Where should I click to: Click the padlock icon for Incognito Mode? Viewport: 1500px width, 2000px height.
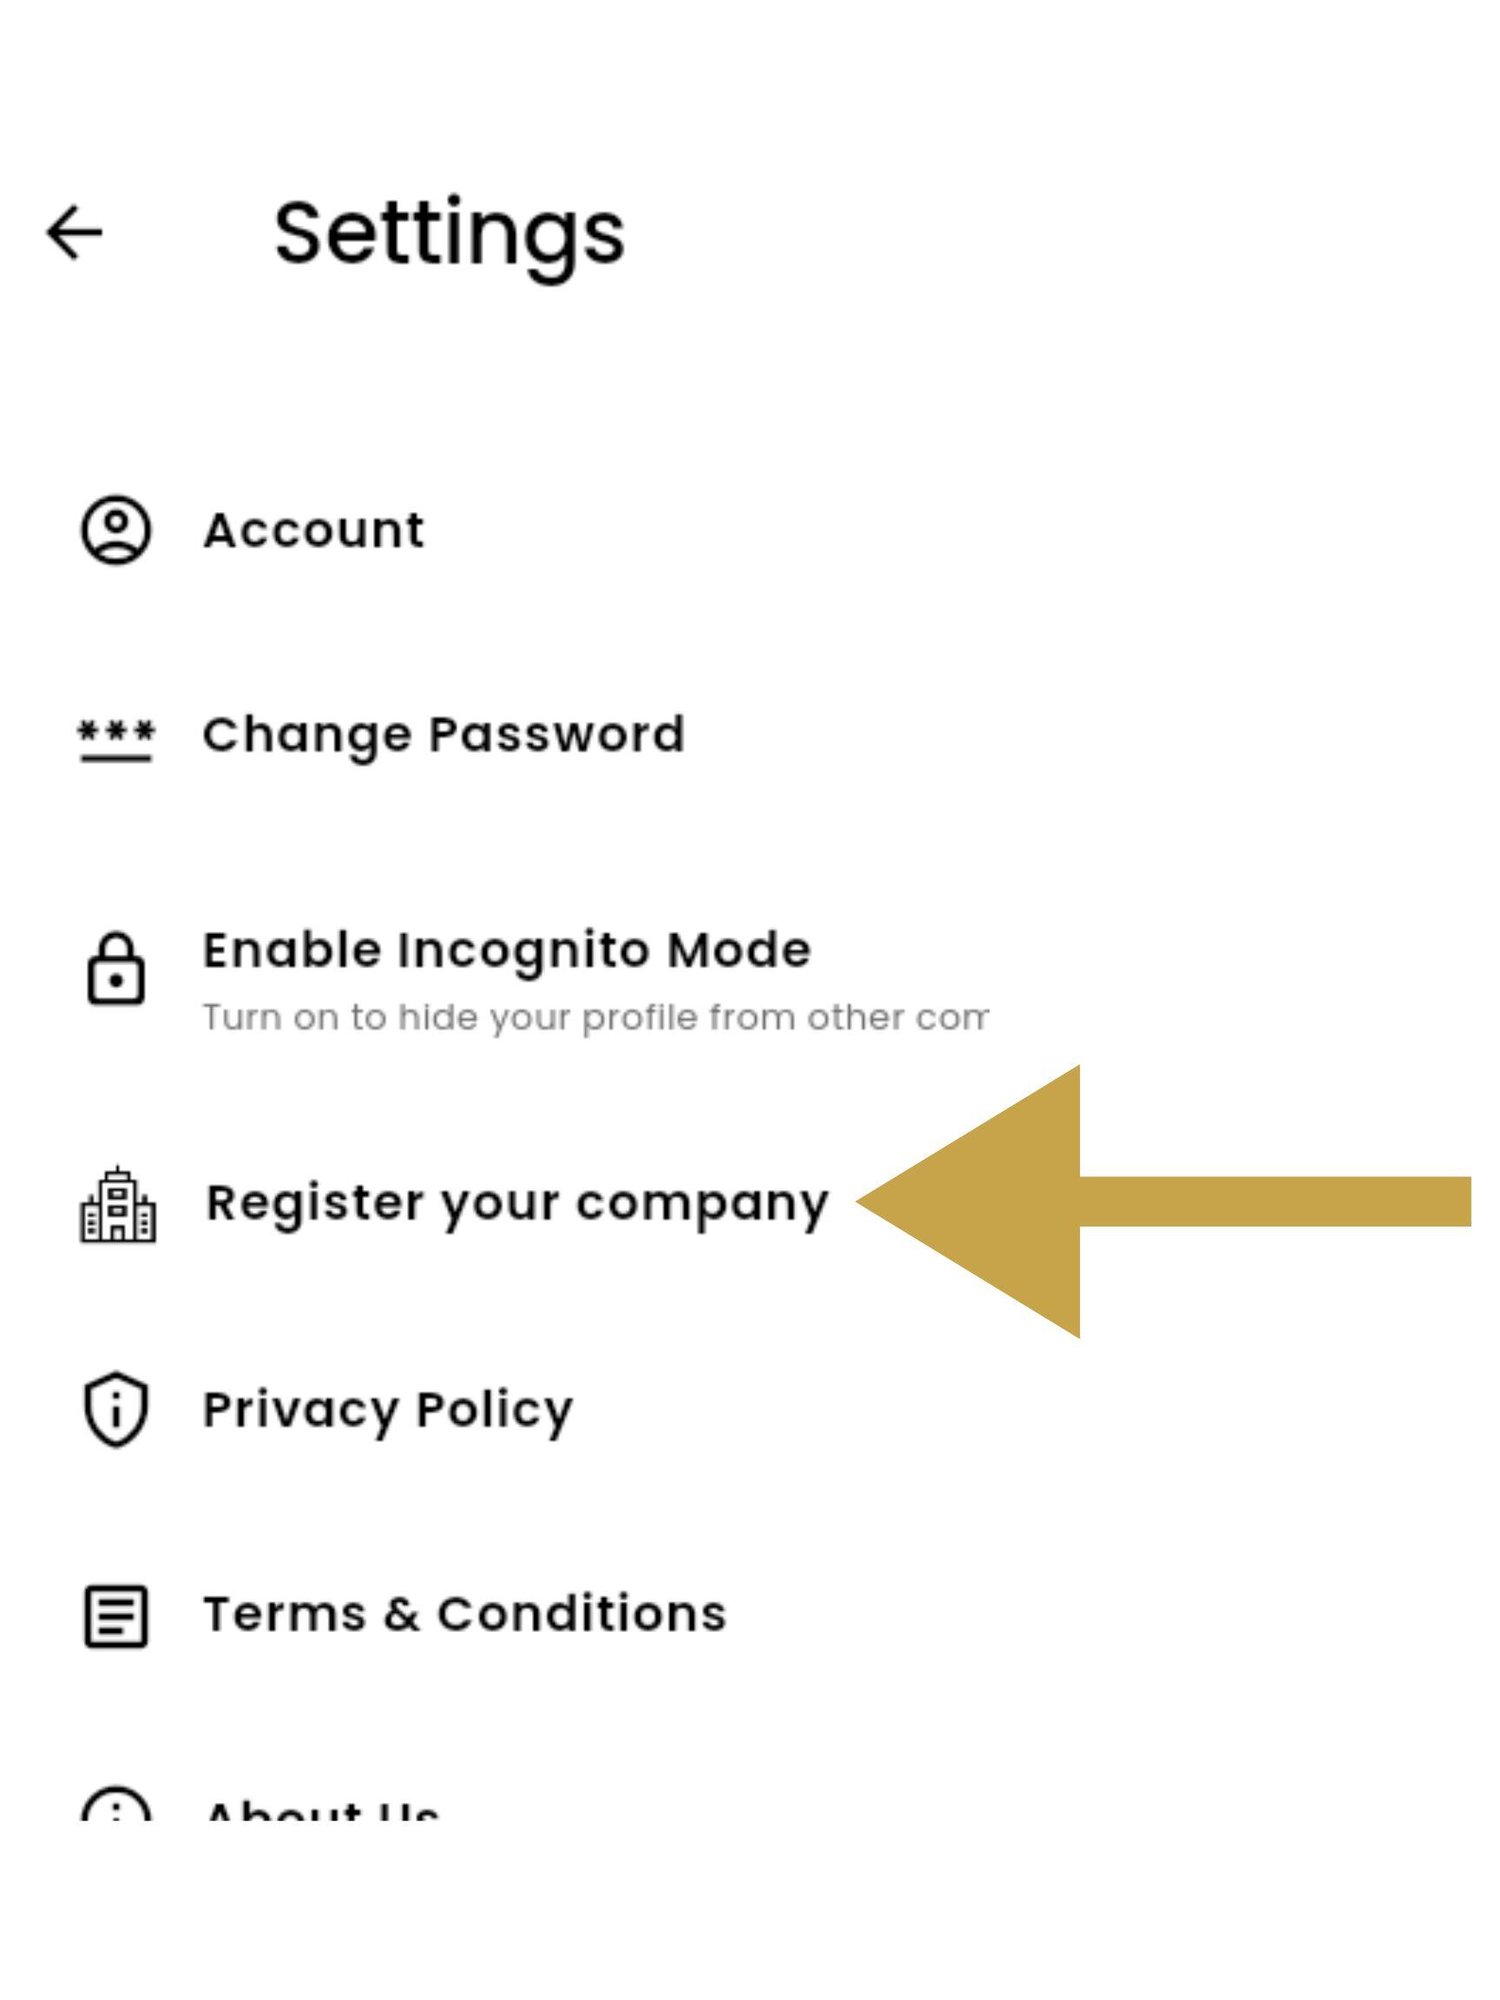[116, 968]
